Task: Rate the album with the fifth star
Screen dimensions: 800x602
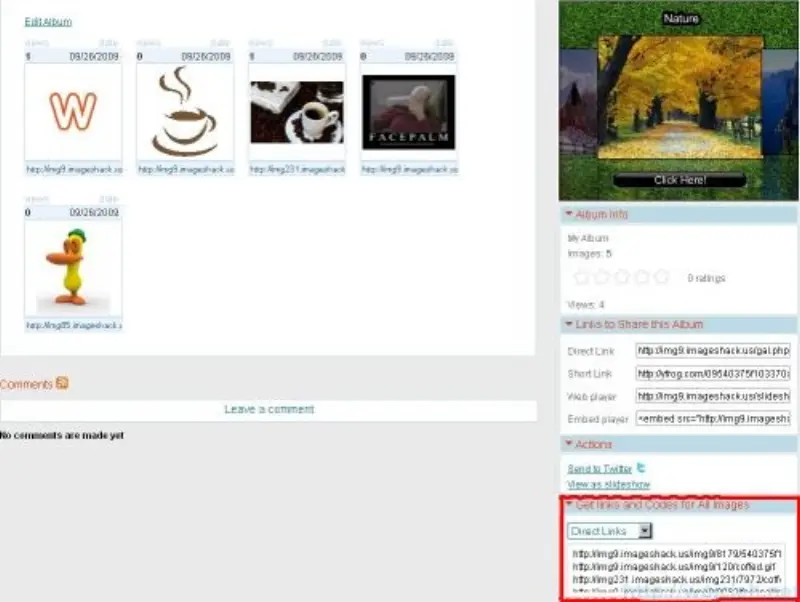Action: 661,277
